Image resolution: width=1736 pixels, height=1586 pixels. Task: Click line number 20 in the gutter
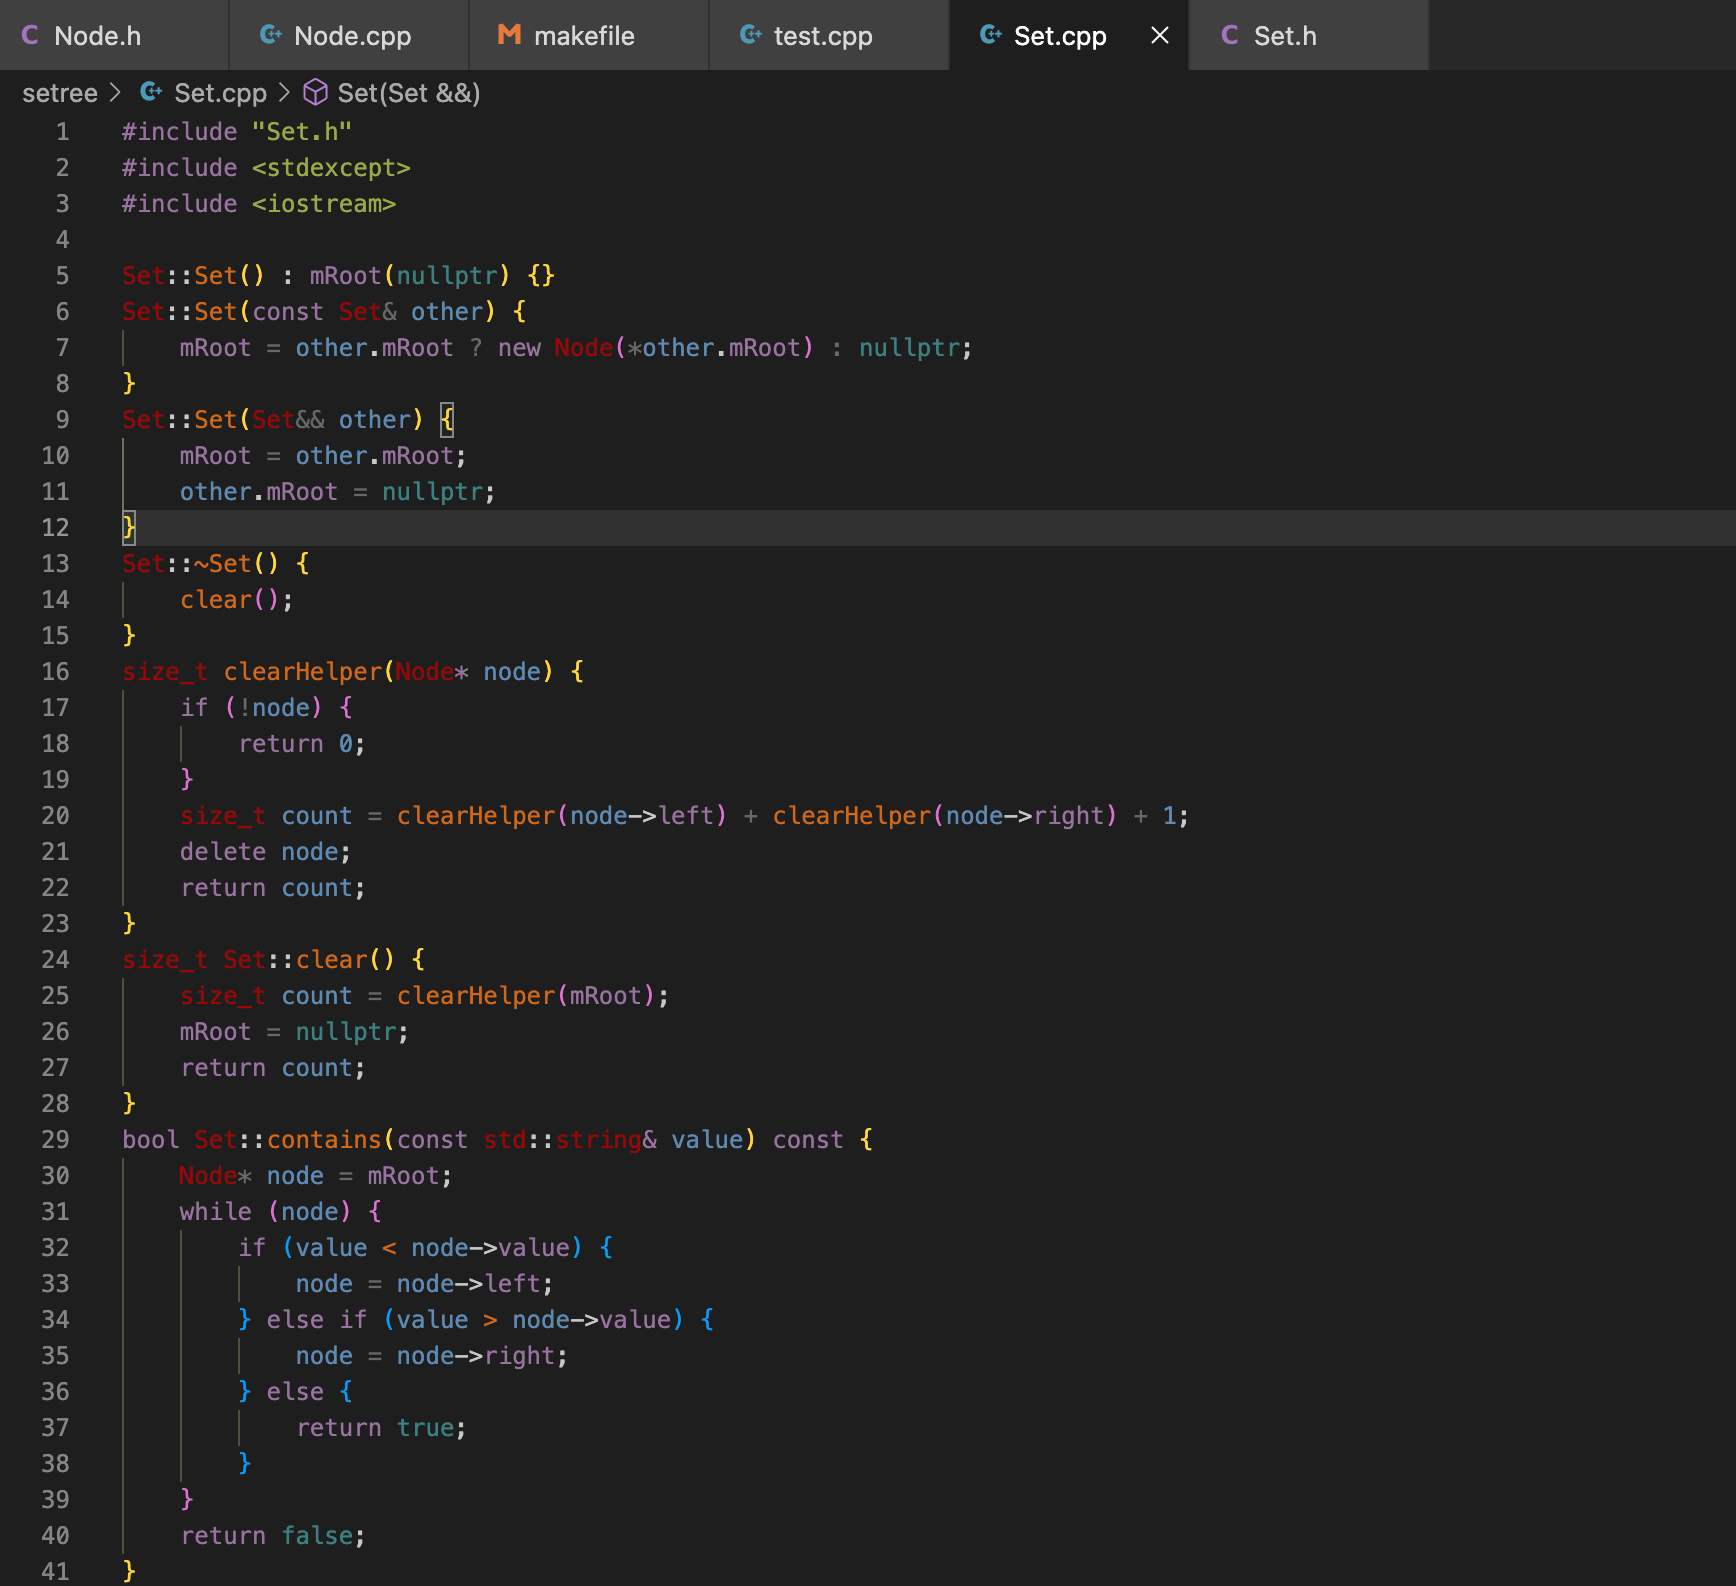(56, 815)
